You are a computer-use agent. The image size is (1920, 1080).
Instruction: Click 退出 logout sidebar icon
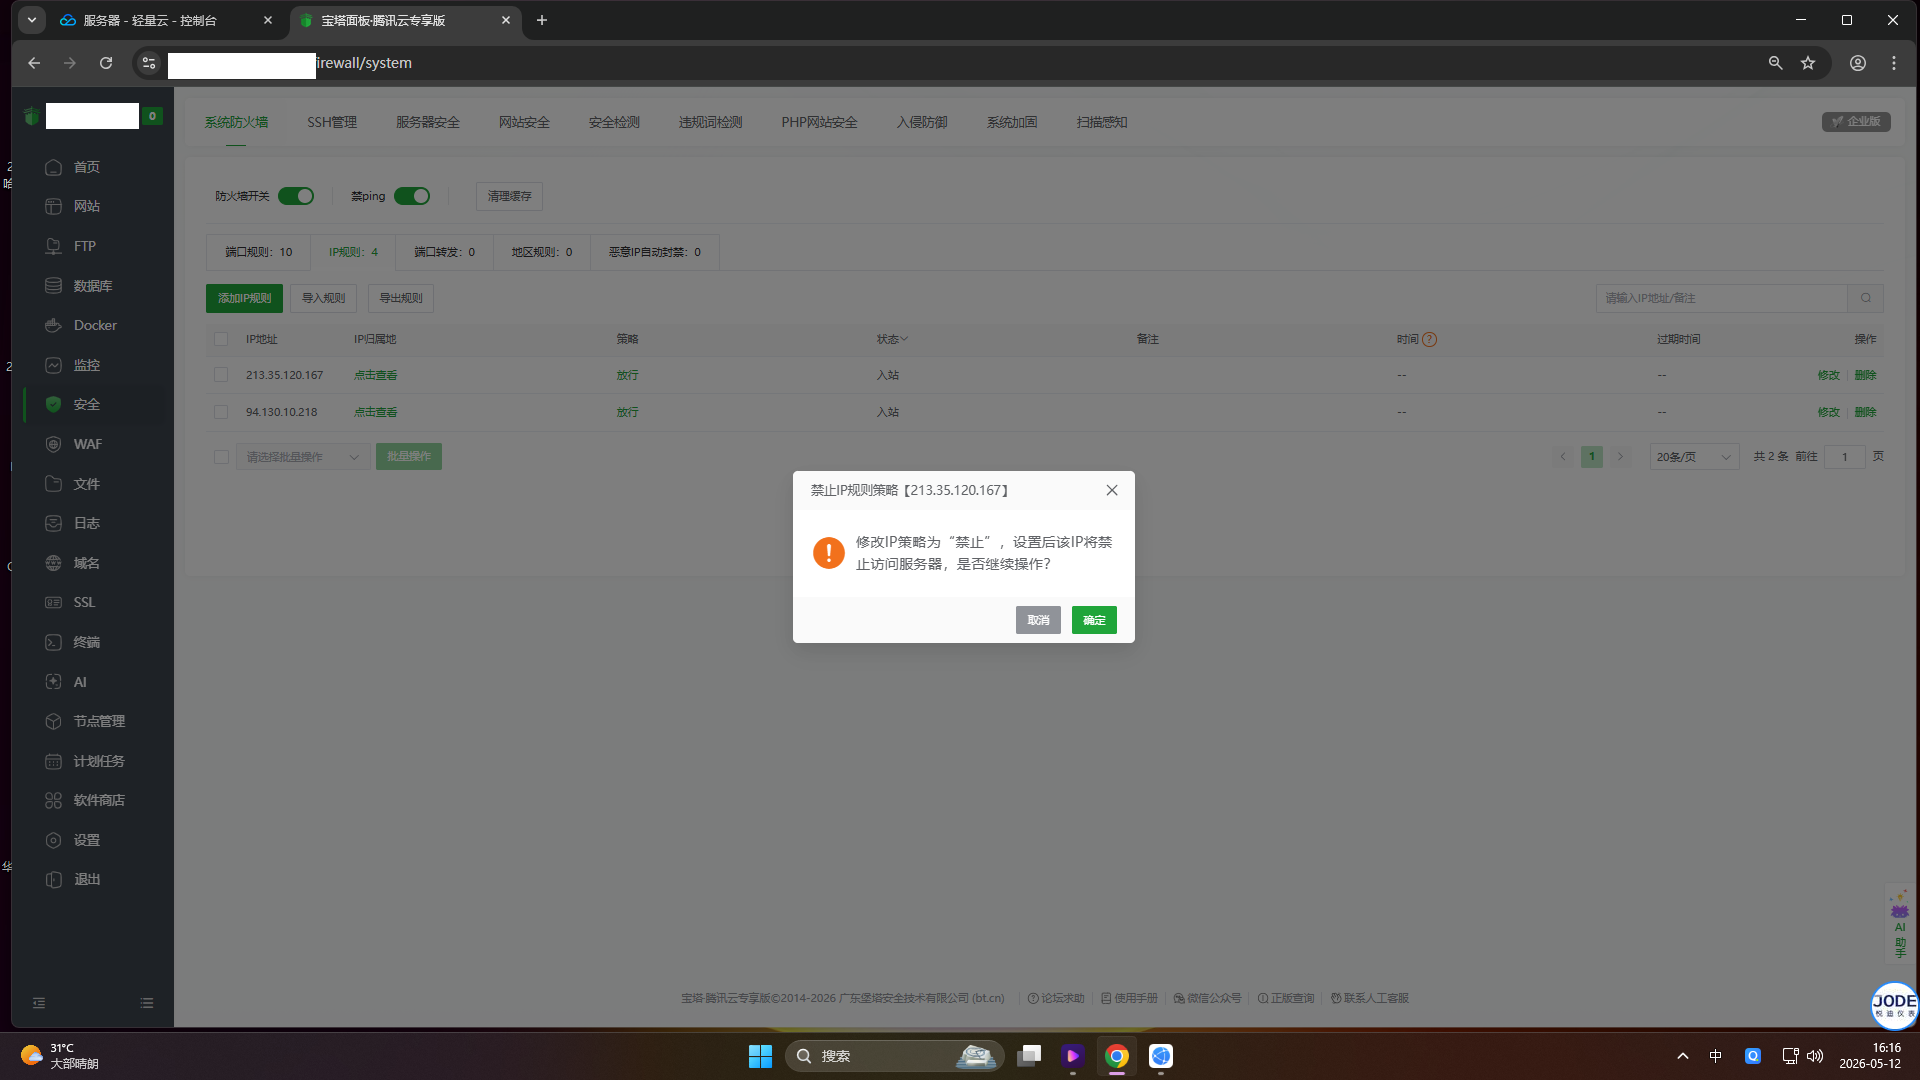tap(54, 879)
